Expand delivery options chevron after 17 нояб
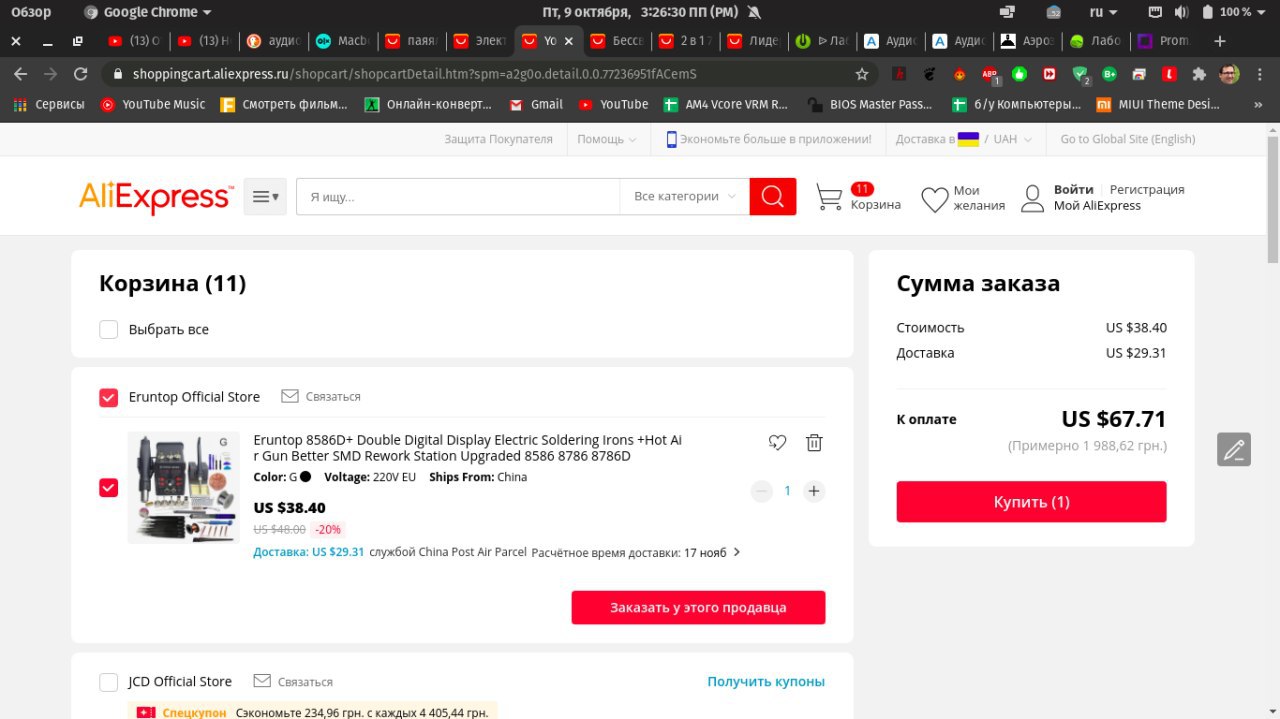1280x719 pixels. tap(737, 552)
